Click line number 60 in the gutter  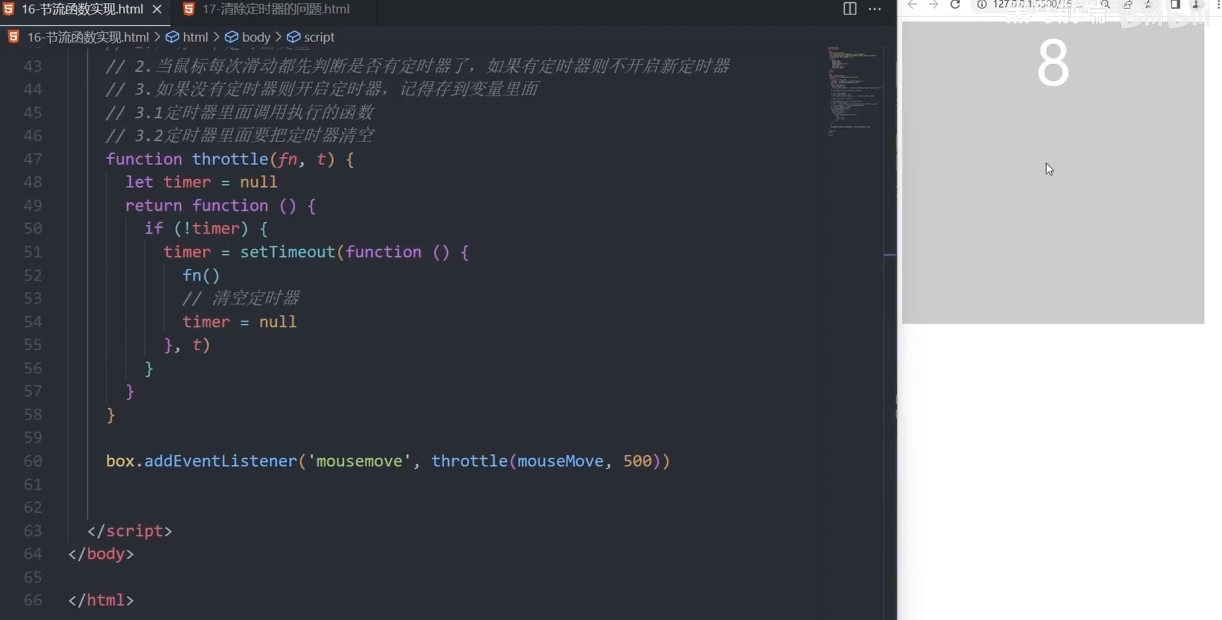(32, 461)
